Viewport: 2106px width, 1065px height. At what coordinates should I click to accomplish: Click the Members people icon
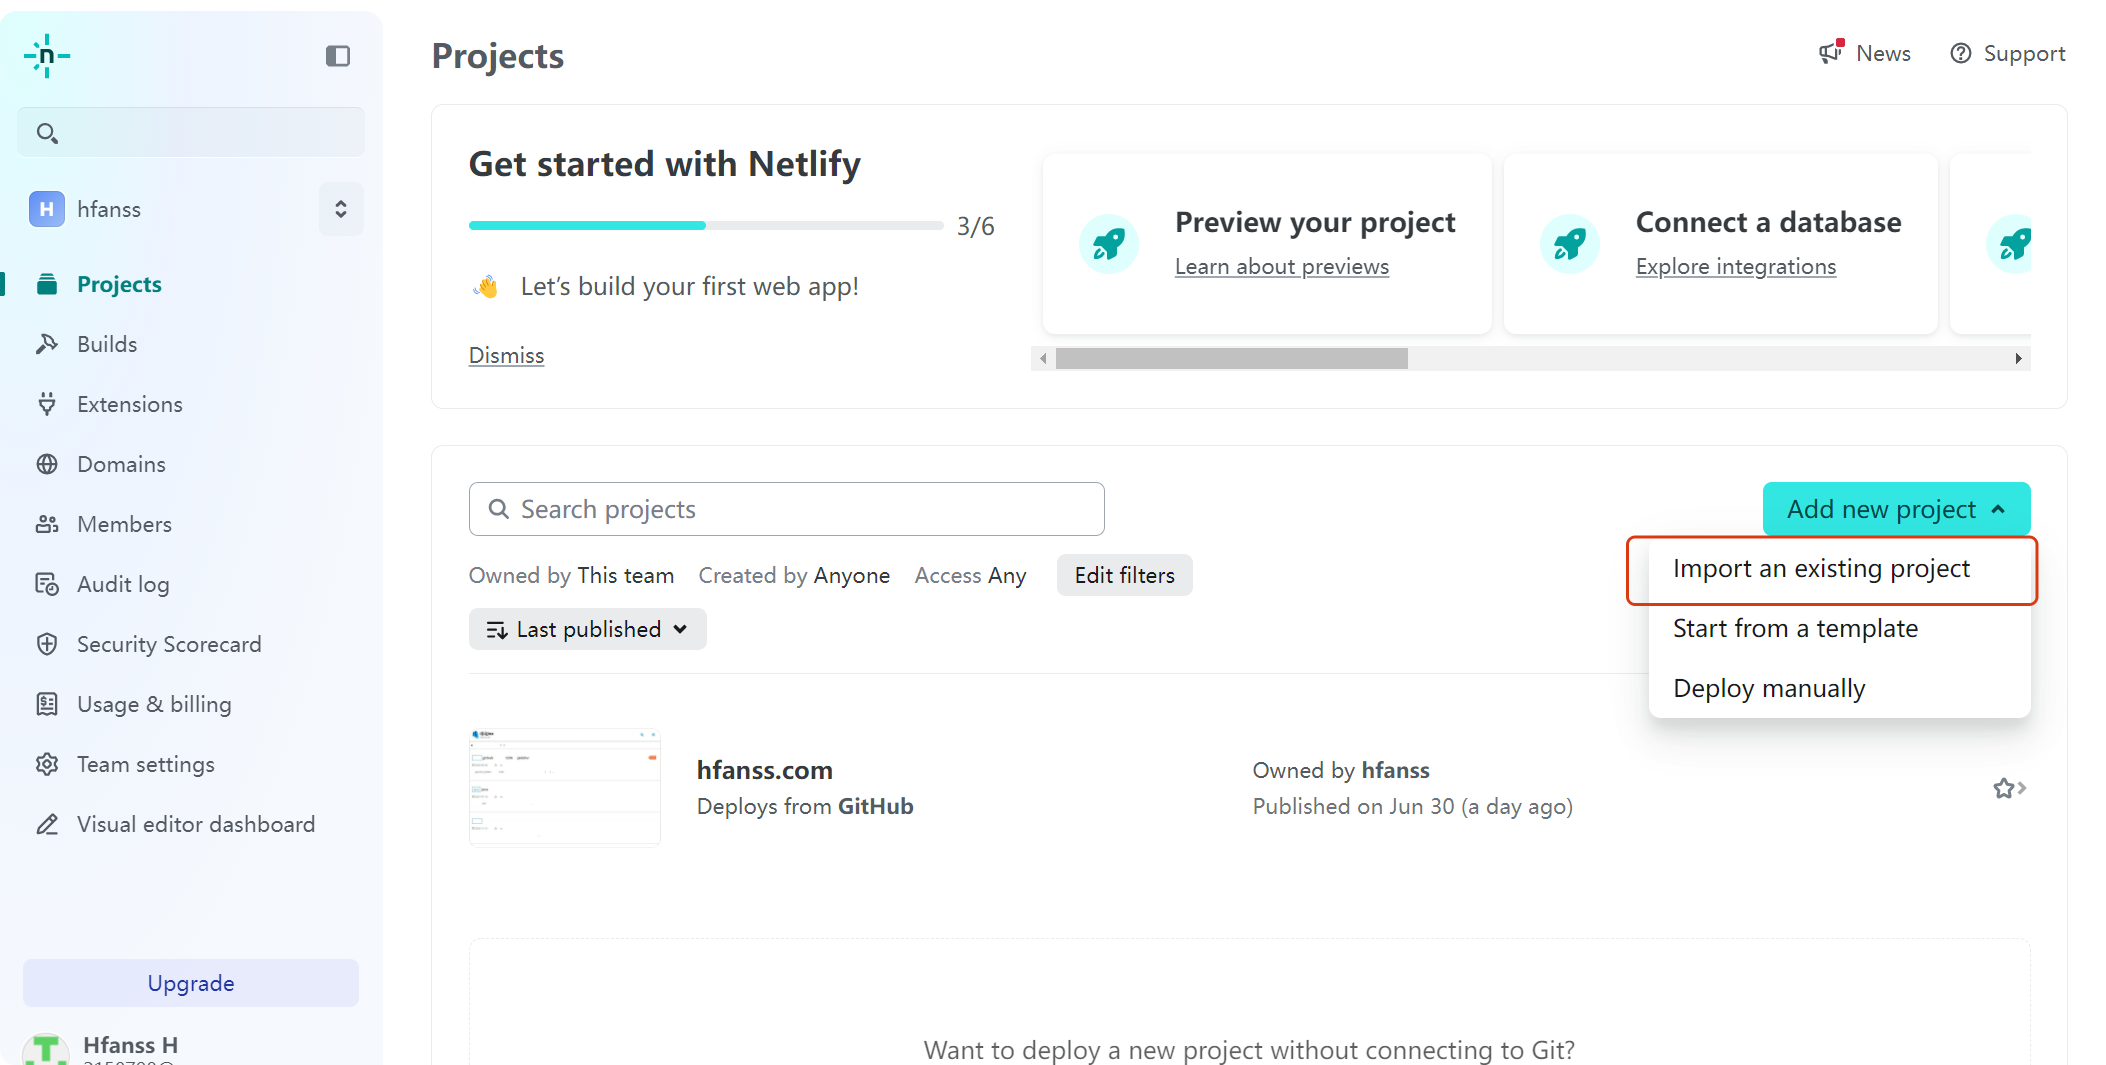point(47,524)
